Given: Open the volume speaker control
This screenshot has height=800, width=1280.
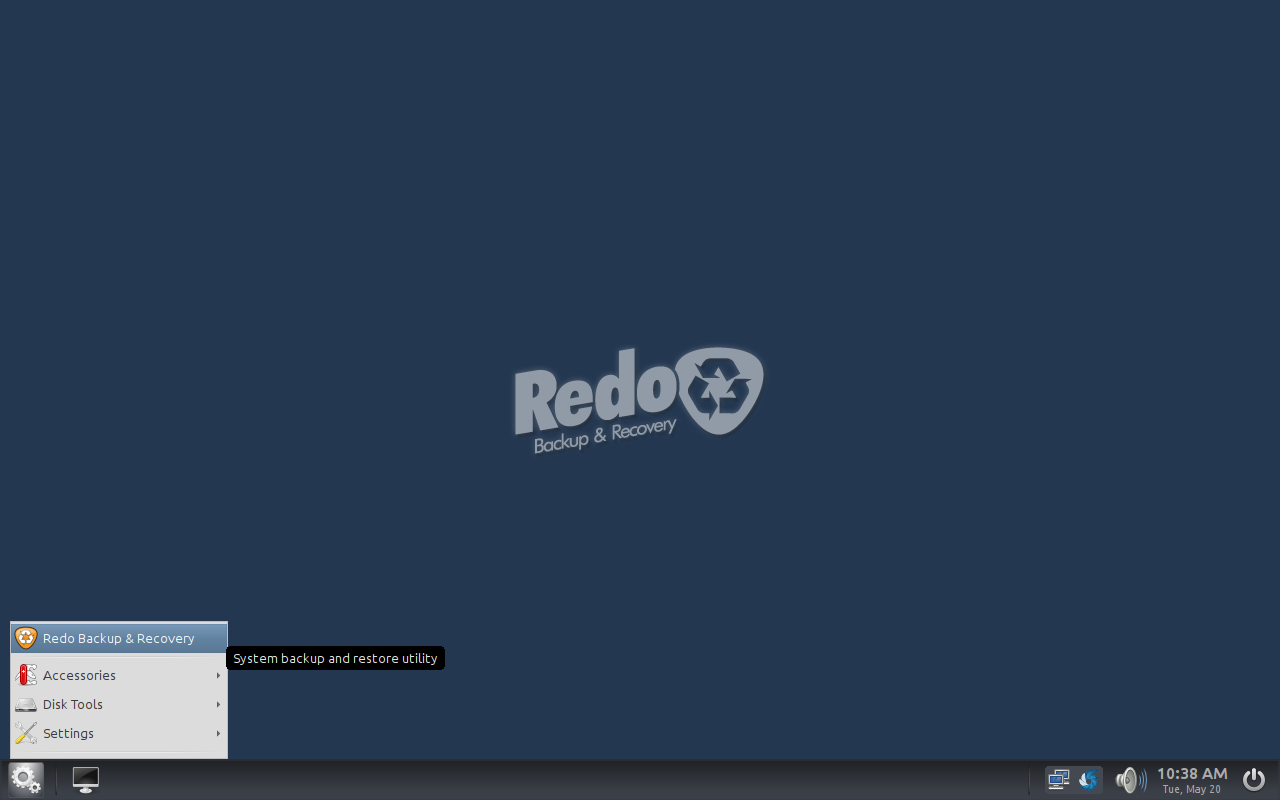Looking at the screenshot, I should (1130, 779).
